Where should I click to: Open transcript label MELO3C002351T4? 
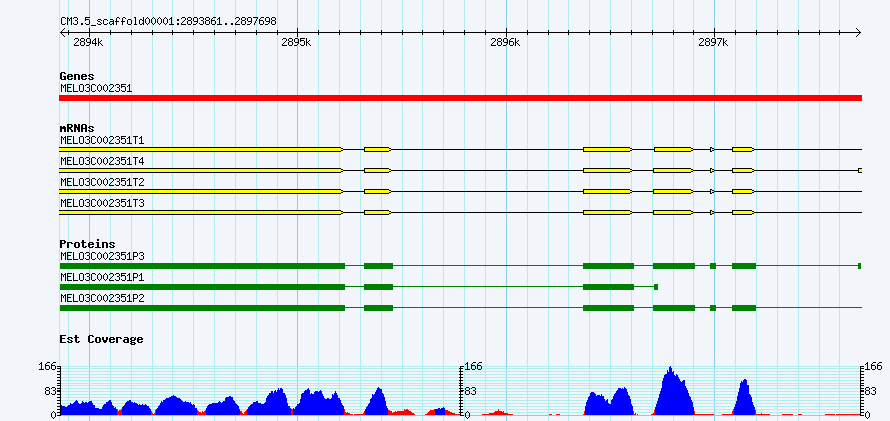[x=102, y=161]
